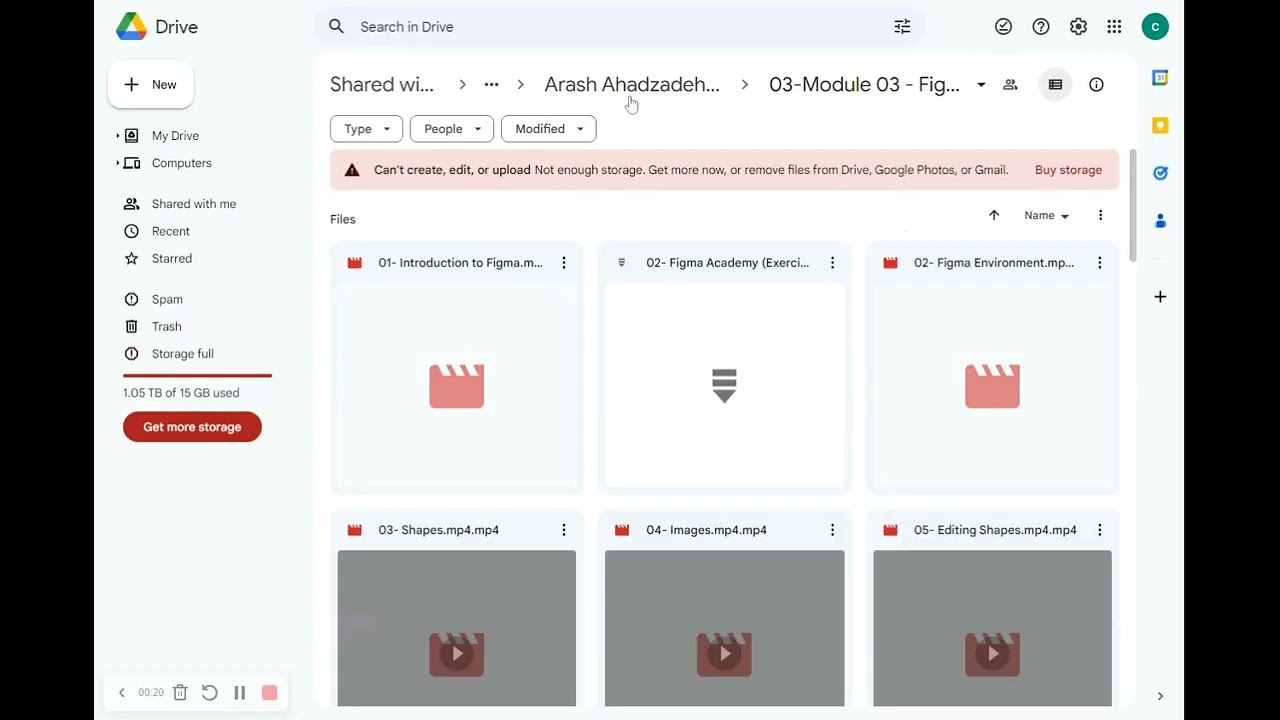Open the folder details info icon
This screenshot has height=720, width=1280.
[1096, 85]
